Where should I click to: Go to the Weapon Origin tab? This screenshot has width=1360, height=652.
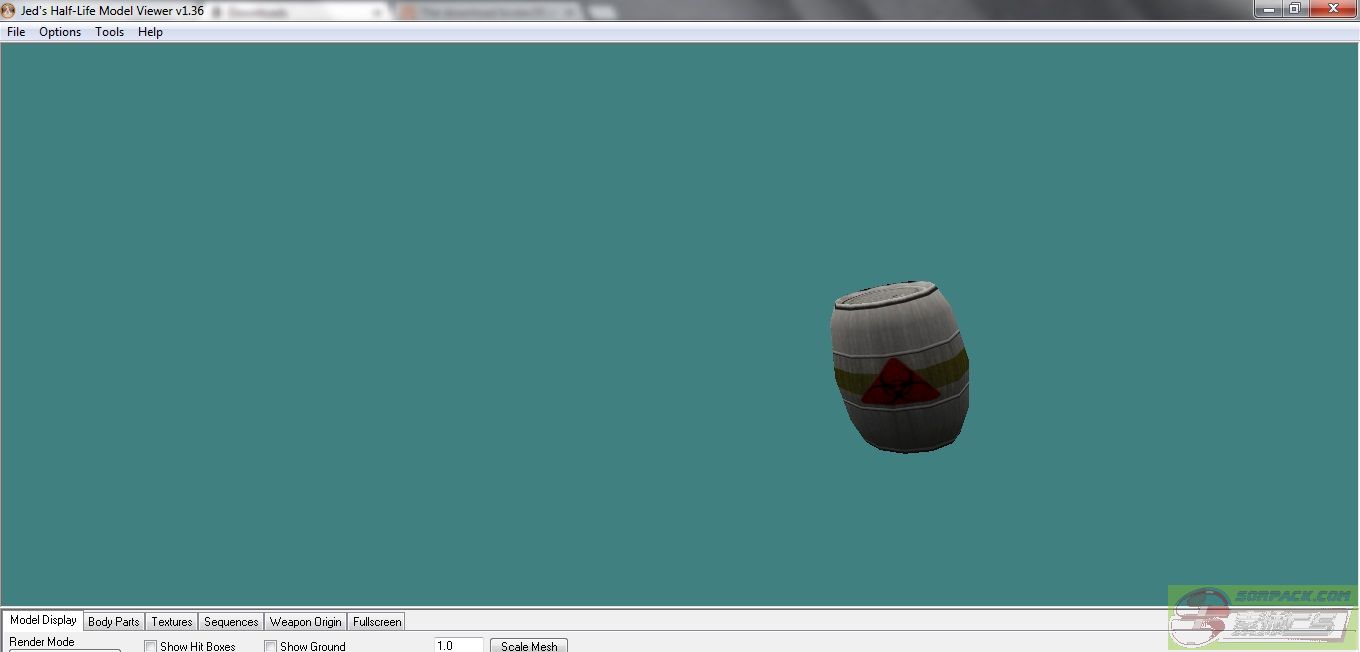(x=306, y=622)
